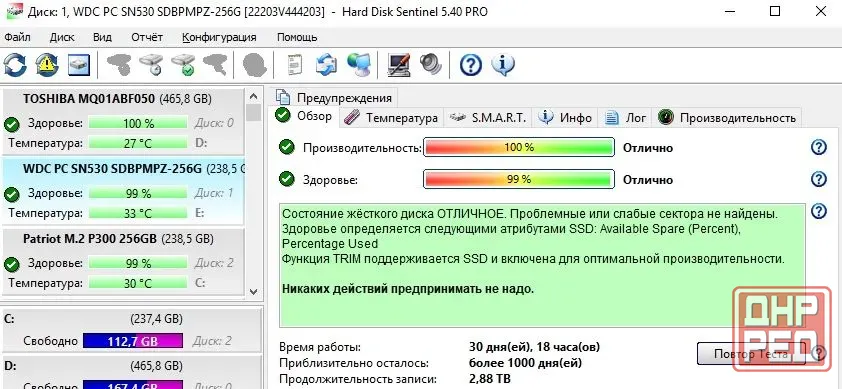Click green check next to Производительность label
Viewport: 842px width, 389px height.
point(287,147)
